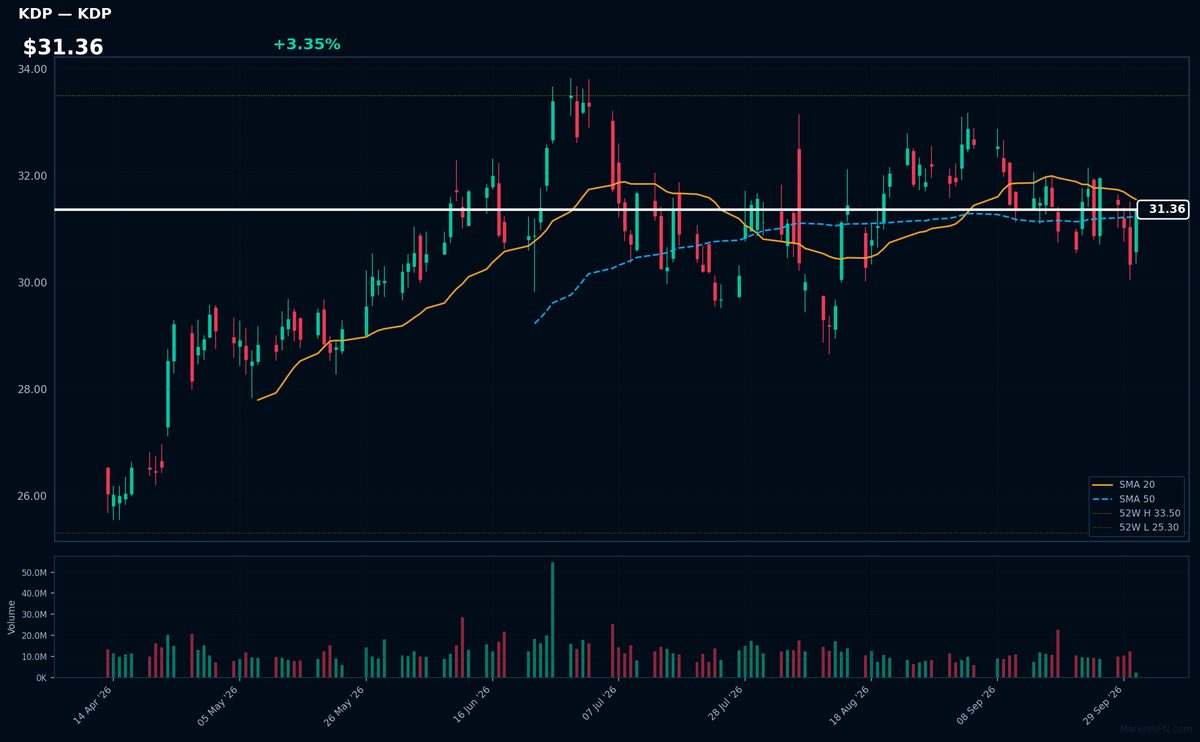The height and width of the screenshot is (742, 1200).
Task: Click the 34.00 price axis label
Action: [32, 69]
